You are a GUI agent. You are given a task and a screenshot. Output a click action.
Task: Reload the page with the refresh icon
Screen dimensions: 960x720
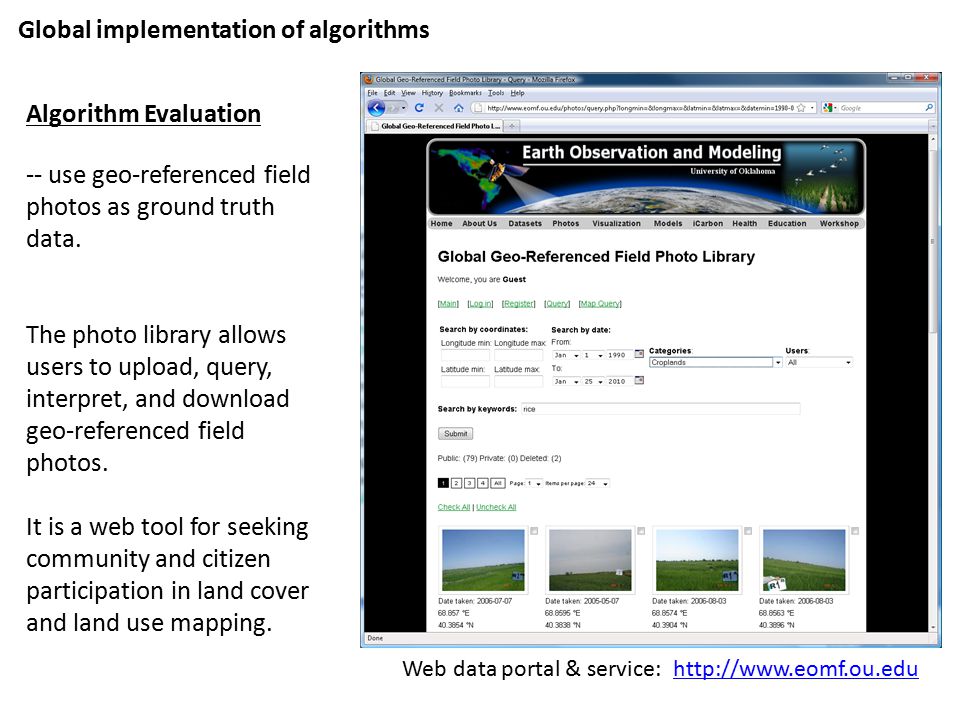tap(419, 108)
